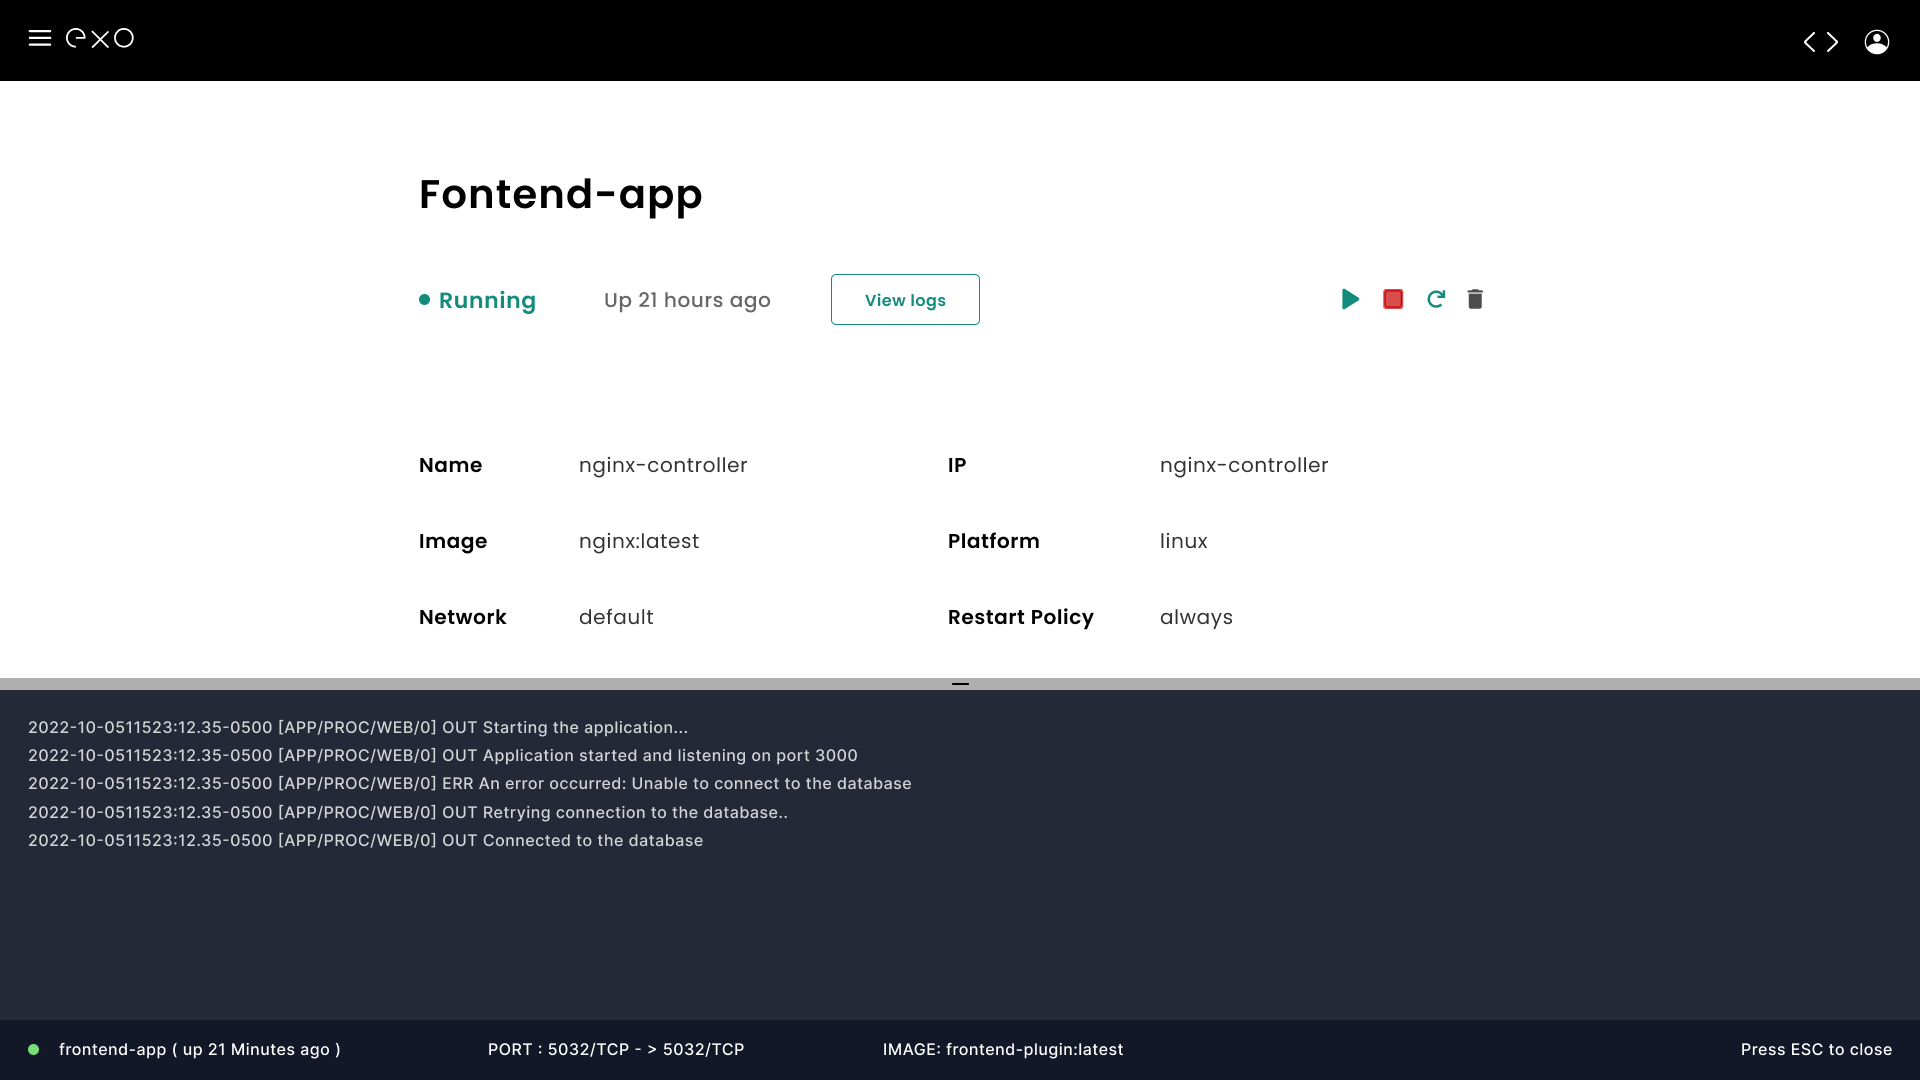Collapse log panel using divider handle
Image resolution: width=1920 pixels, height=1080 pixels.
pos(960,684)
